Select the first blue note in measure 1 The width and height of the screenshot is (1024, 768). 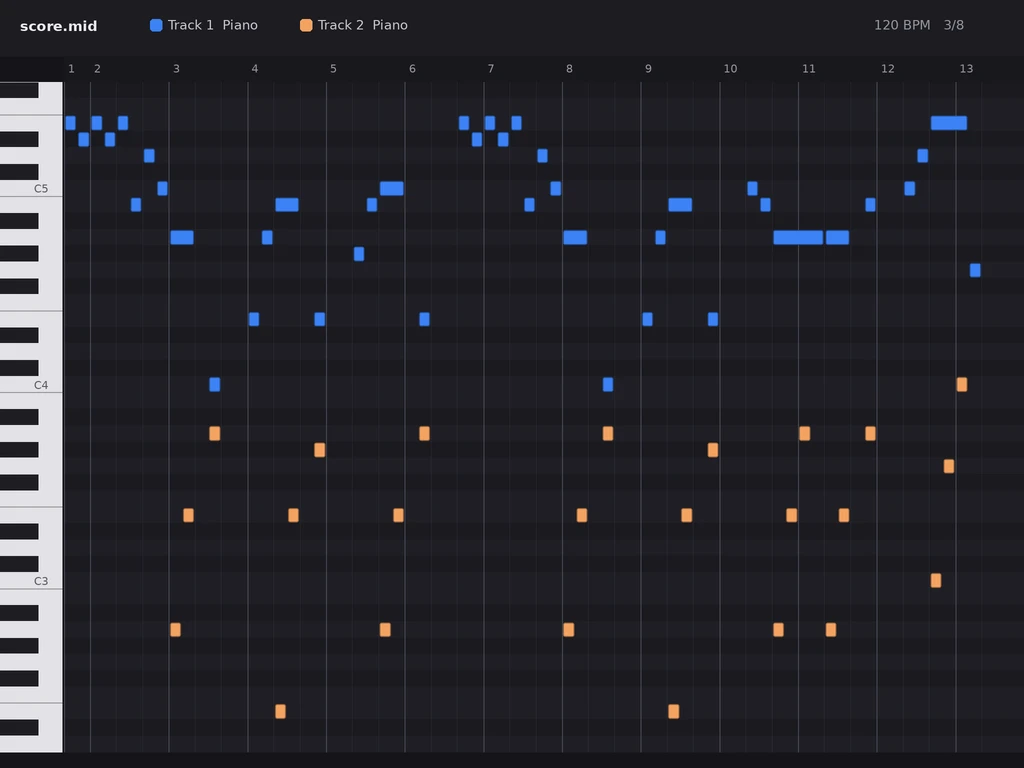click(x=71, y=123)
